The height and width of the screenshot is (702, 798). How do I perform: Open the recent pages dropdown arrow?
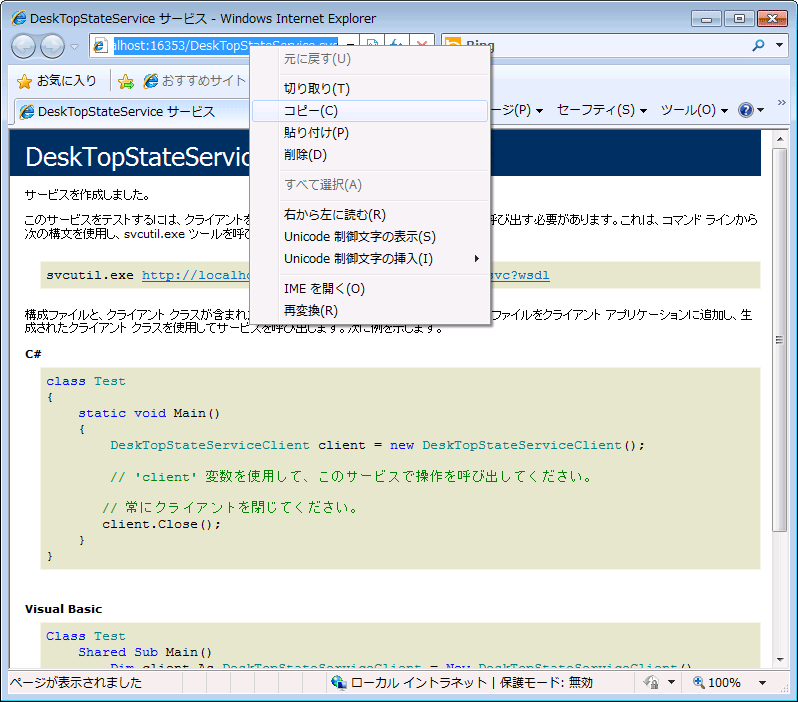tap(75, 47)
